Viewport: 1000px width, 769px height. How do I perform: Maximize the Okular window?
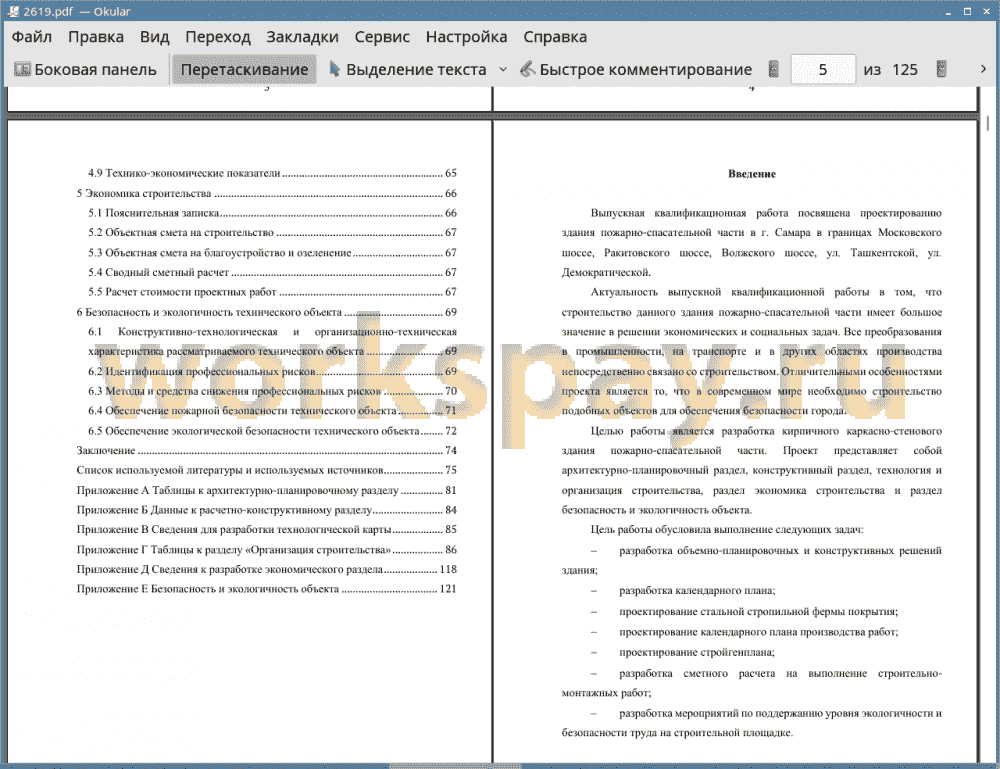(x=967, y=11)
